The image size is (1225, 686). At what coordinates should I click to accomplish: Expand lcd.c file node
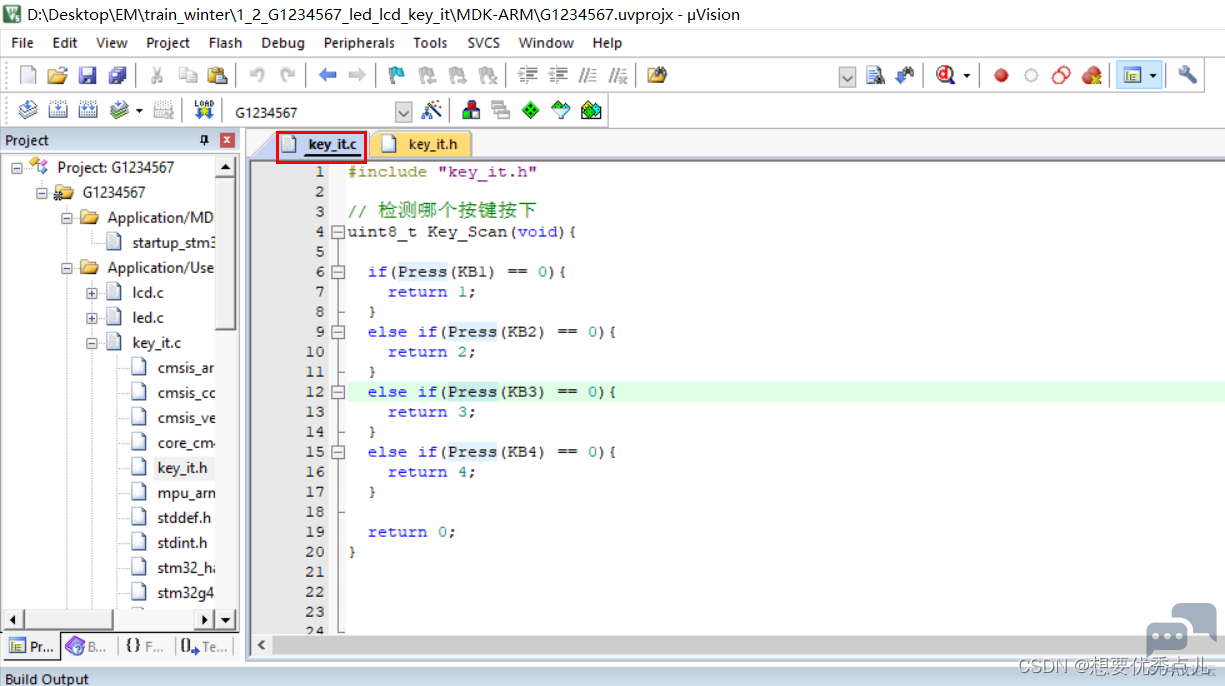[92, 293]
